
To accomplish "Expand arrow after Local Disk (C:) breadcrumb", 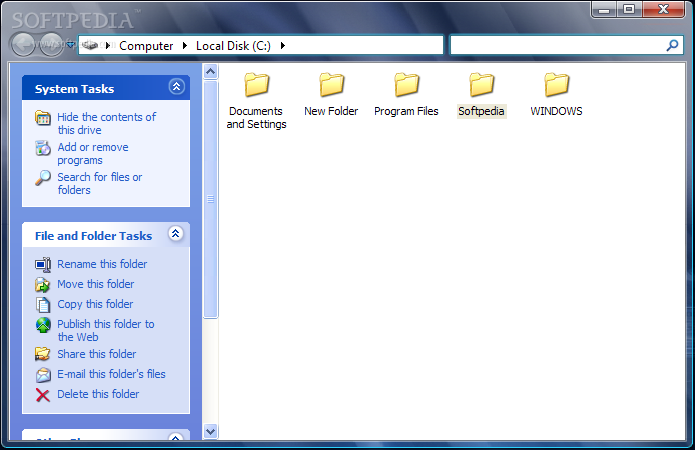I will (282, 45).
